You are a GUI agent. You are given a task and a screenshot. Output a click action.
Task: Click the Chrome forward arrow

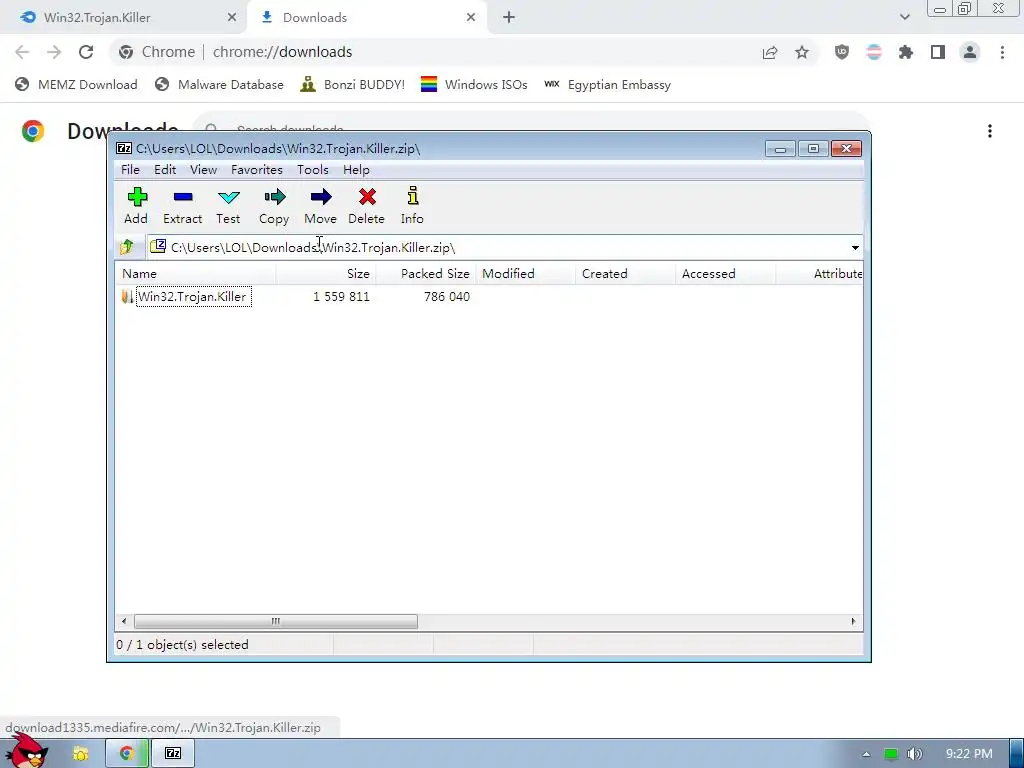point(54,52)
